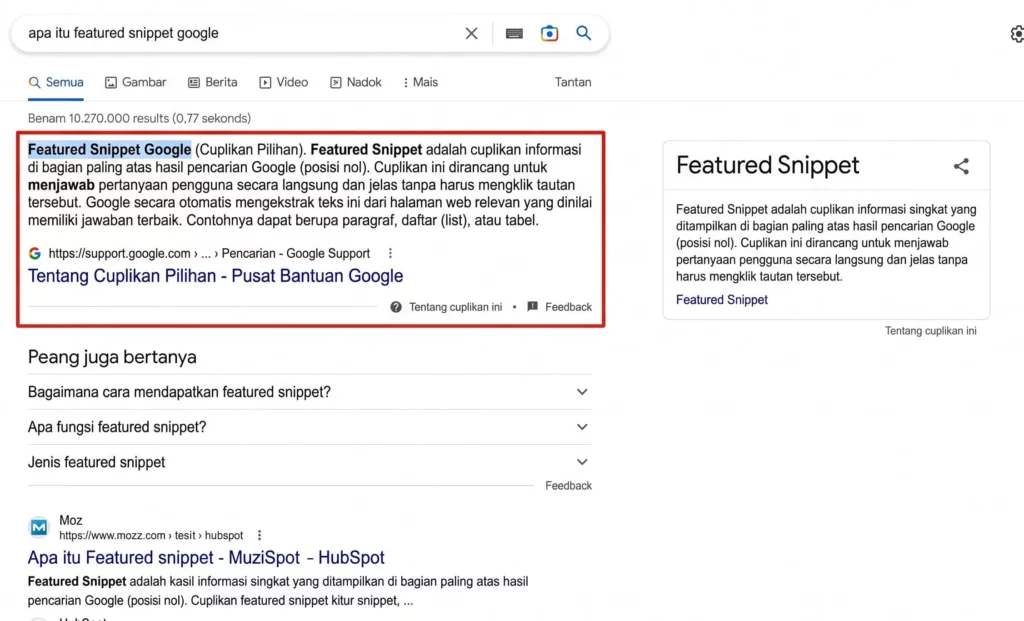Expand "Bagaimana cara mendapatkan featured snippet?"
The width and height of the screenshot is (1024, 621).
coord(310,392)
